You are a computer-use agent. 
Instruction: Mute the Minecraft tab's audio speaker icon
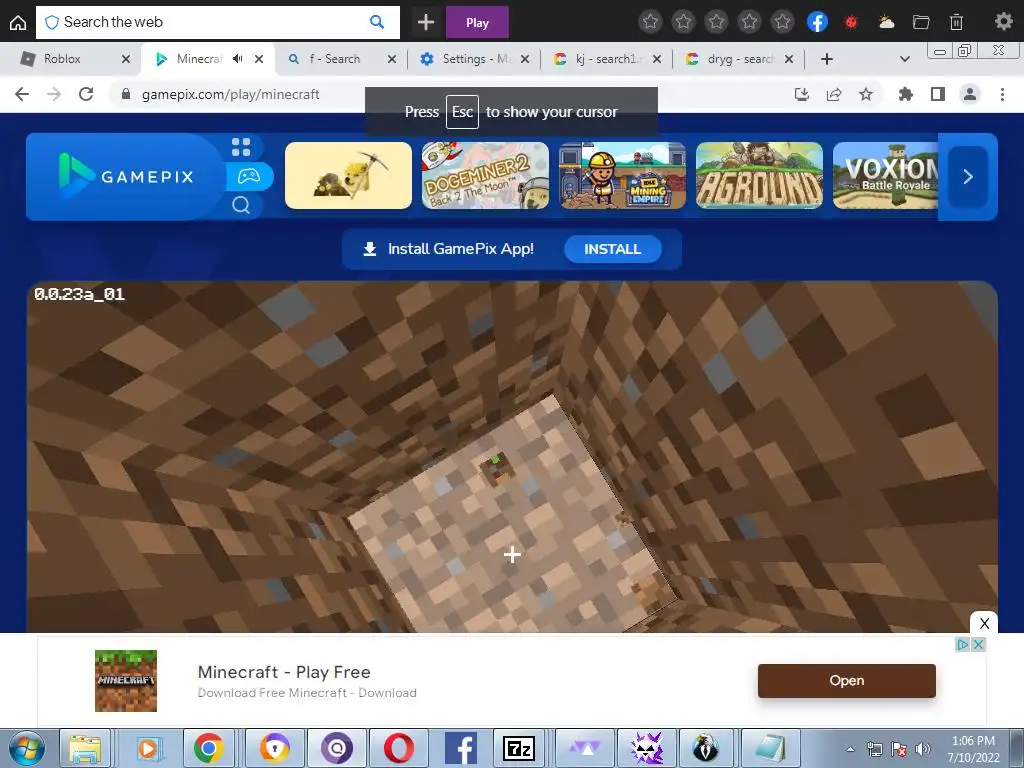(238, 59)
